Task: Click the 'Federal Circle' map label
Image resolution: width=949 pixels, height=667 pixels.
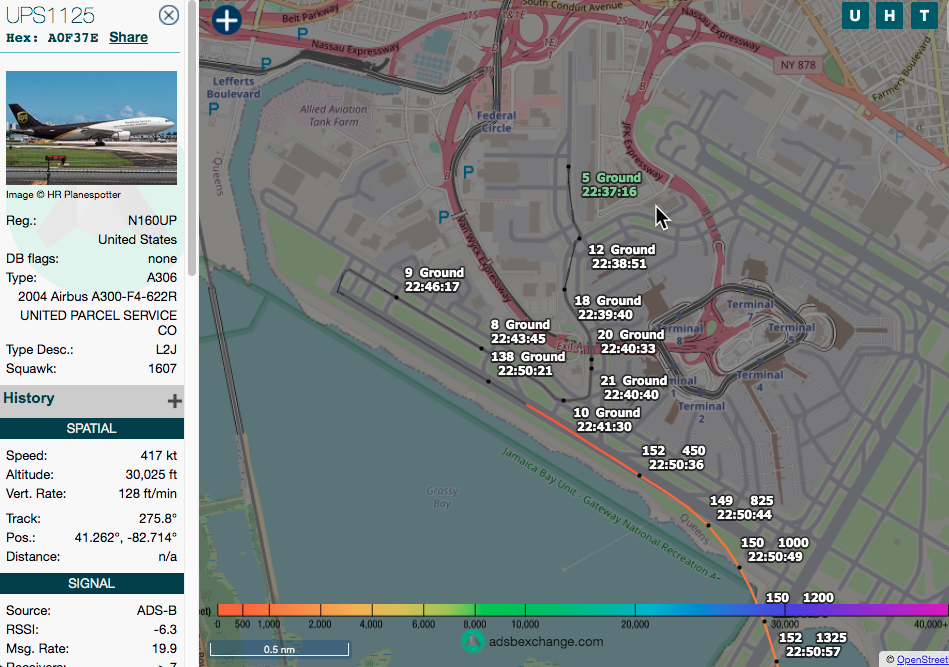Action: pyautogui.click(x=496, y=122)
